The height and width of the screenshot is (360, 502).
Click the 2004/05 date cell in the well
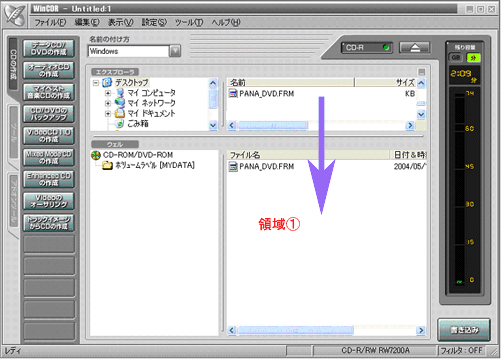[410, 166]
